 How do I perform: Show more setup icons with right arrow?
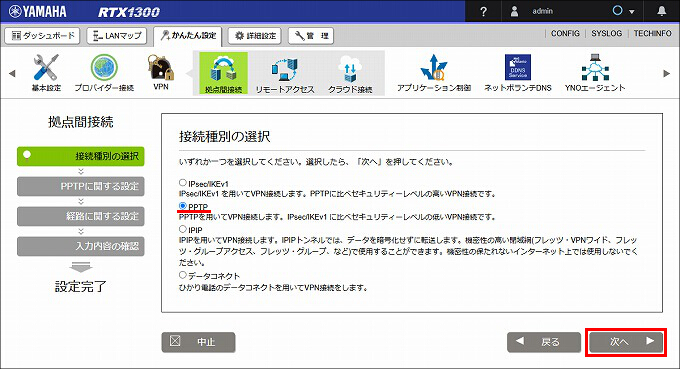(x=667, y=73)
